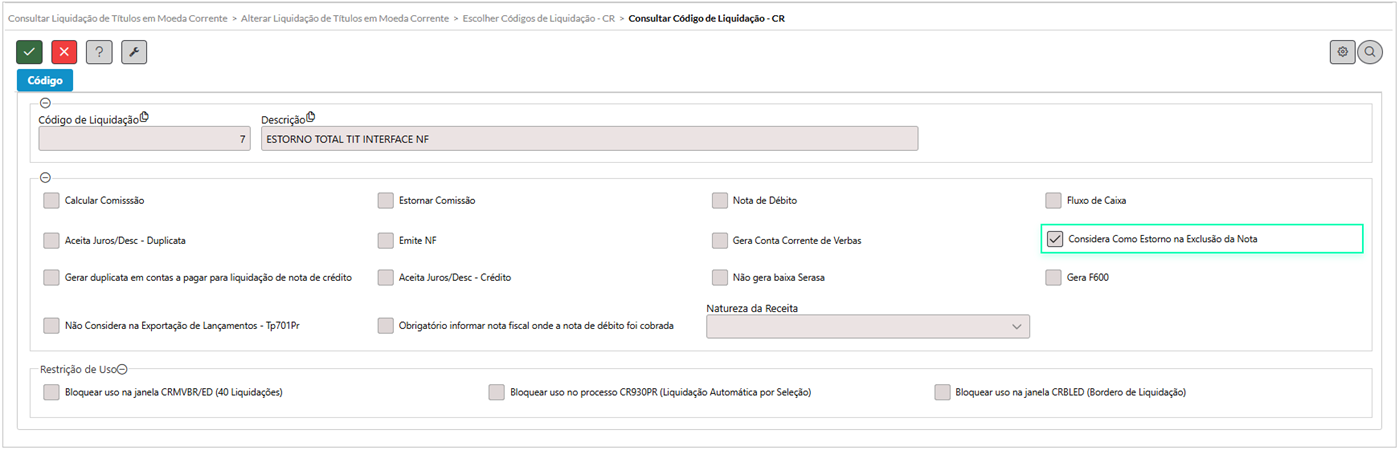Click the Descrição text field
1399x450 pixels.
pos(589,140)
